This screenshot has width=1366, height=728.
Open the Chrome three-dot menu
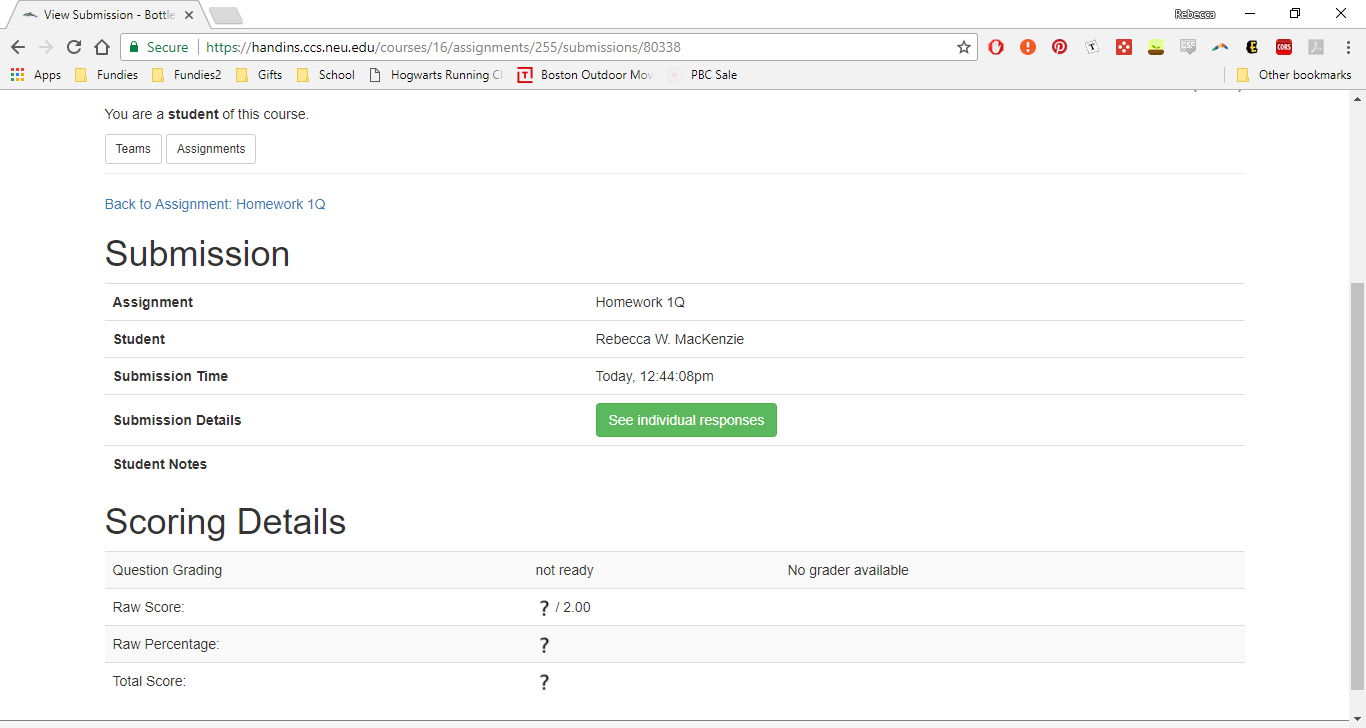pyautogui.click(x=1347, y=47)
